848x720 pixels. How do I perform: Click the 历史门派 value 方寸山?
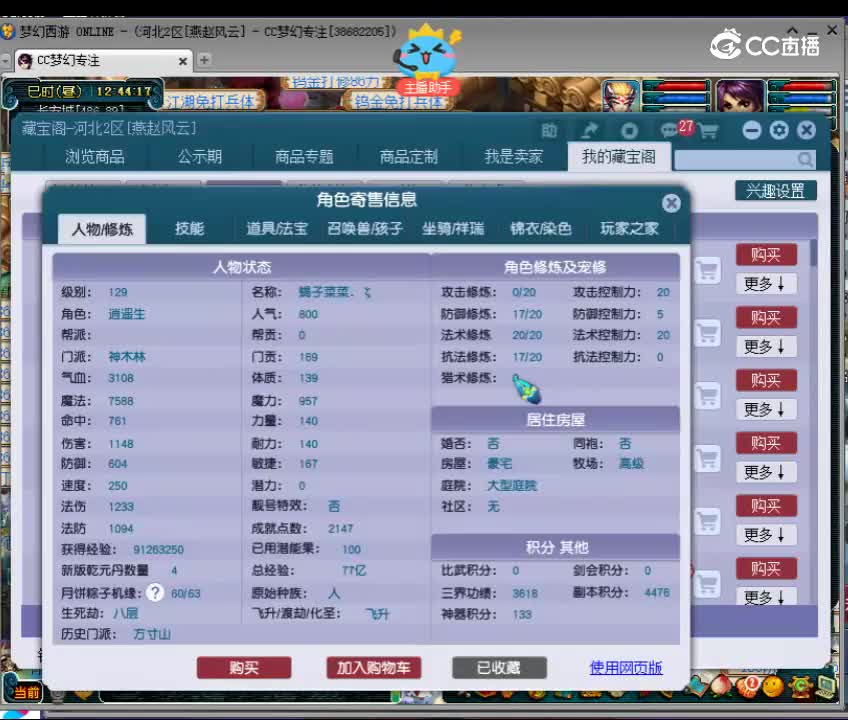click(x=152, y=634)
